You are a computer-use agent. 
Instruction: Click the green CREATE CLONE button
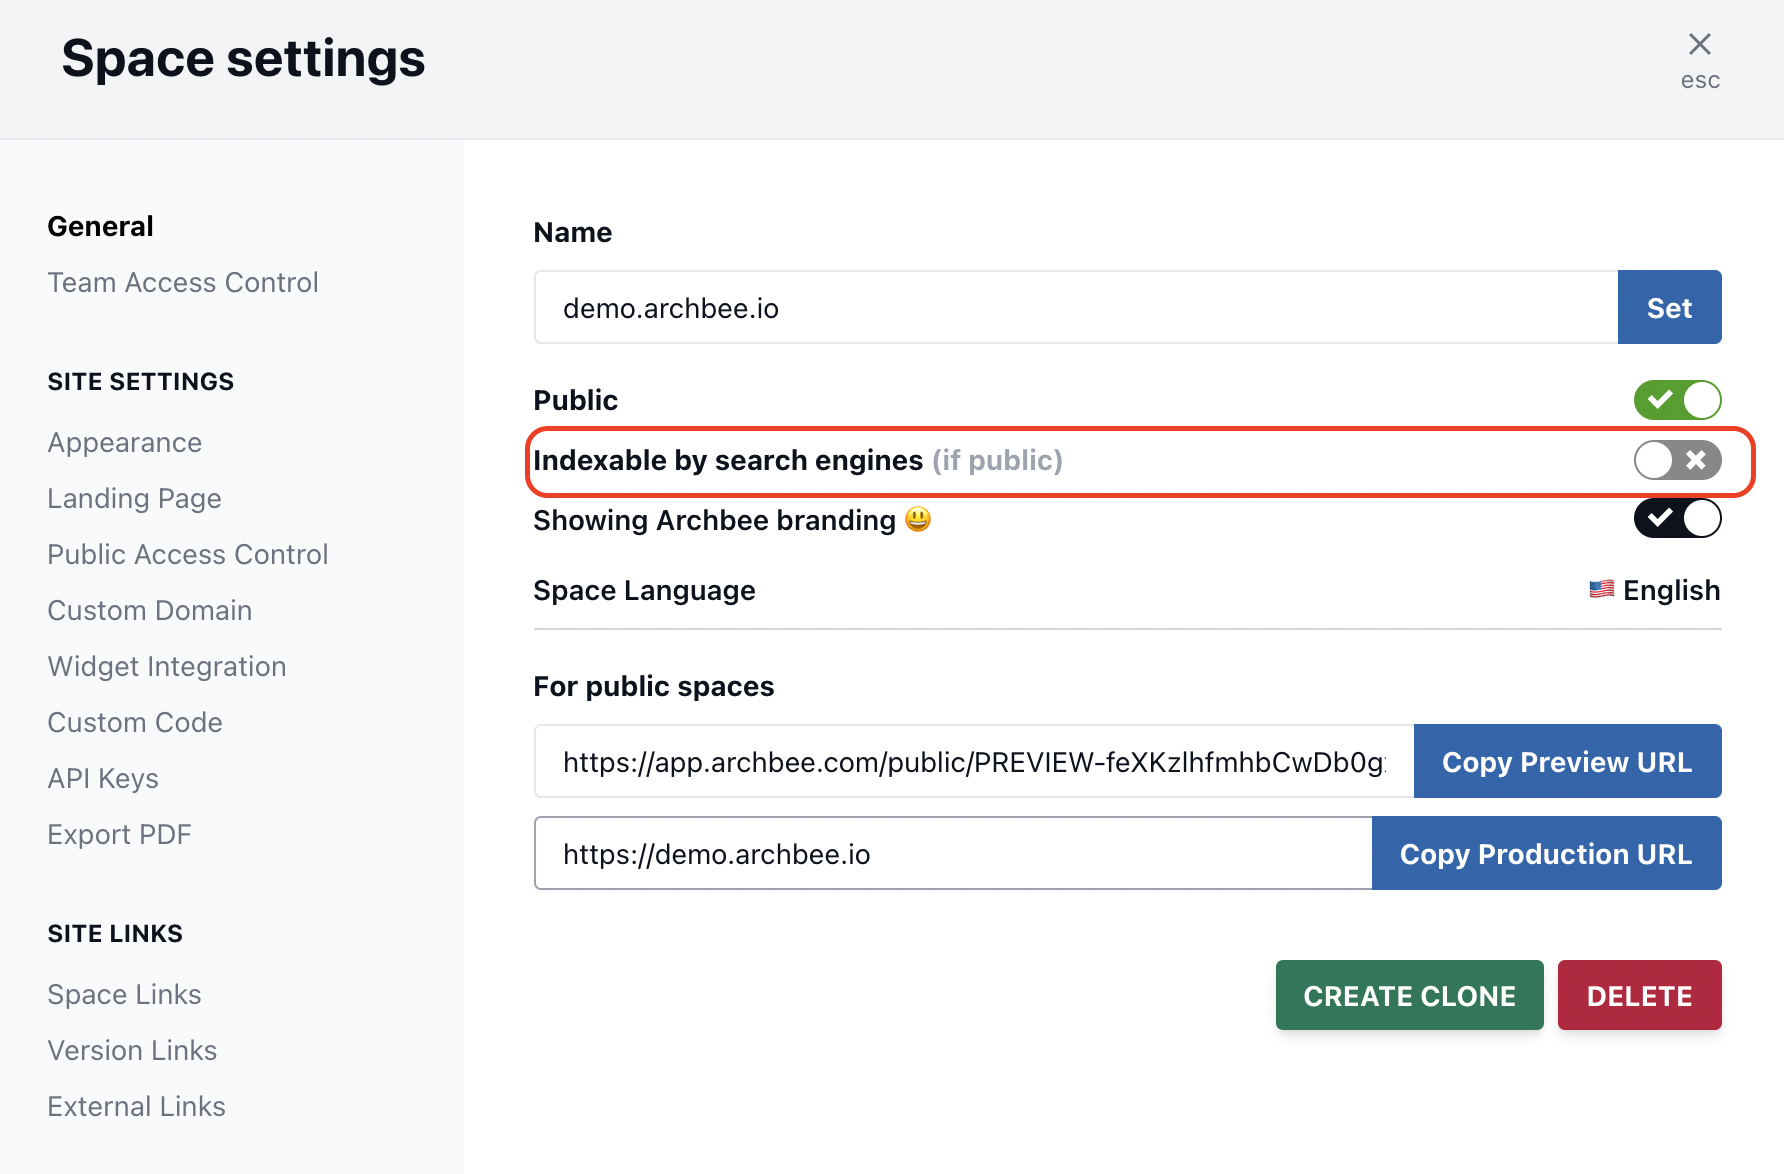[x=1409, y=995]
